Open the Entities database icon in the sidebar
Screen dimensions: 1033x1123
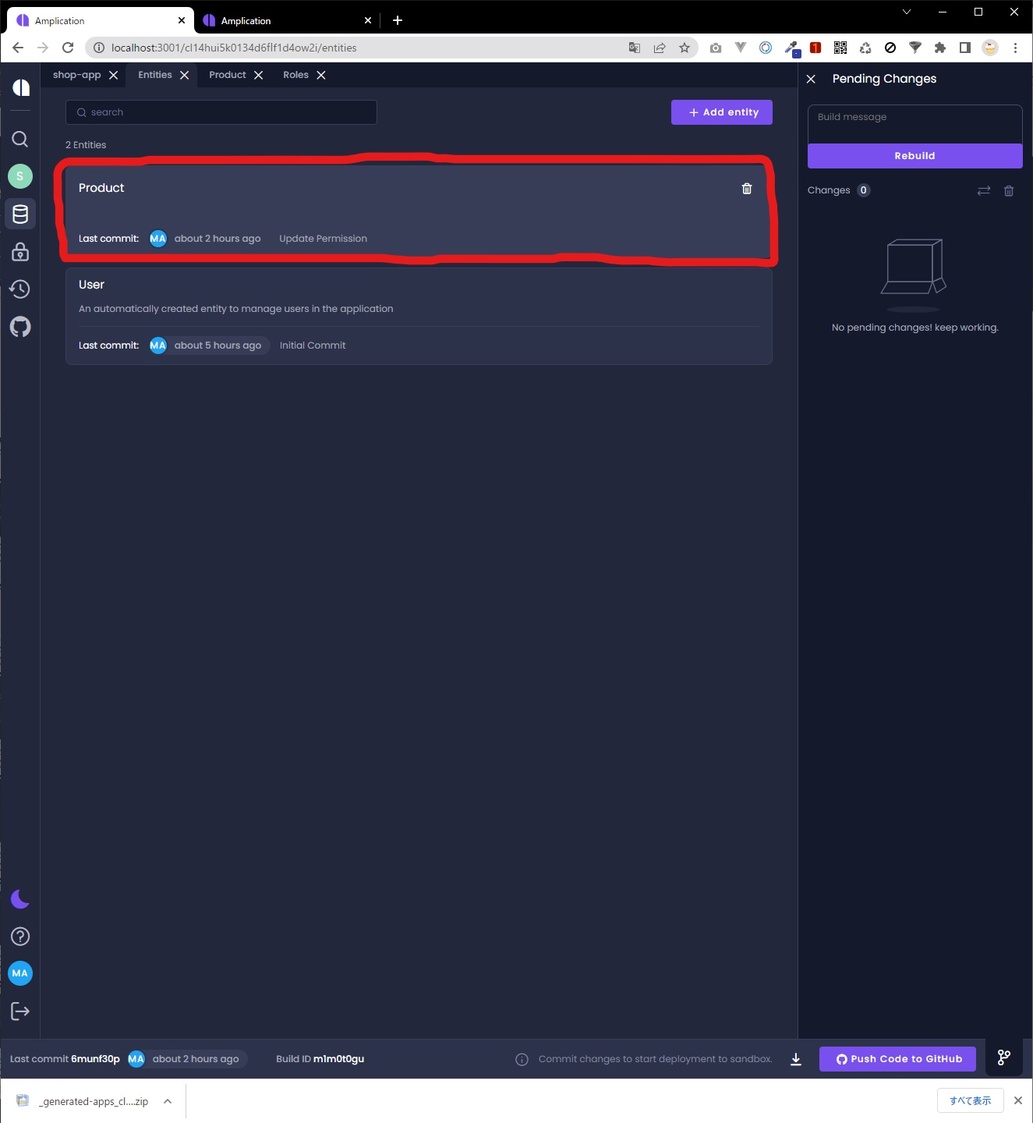click(20, 213)
